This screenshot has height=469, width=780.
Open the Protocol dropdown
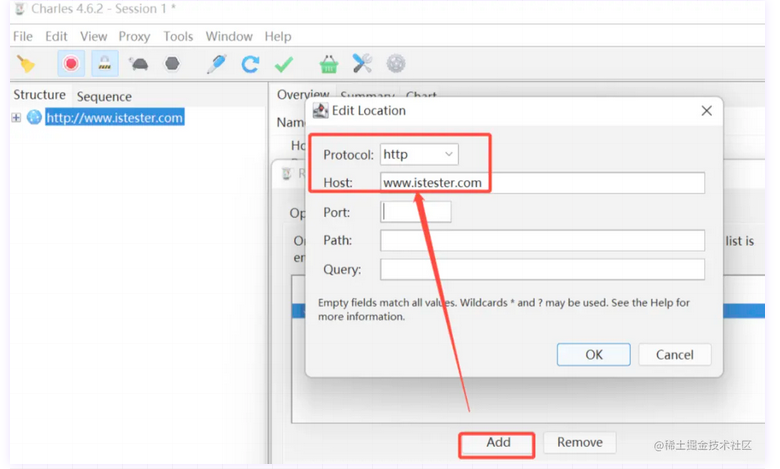click(x=419, y=154)
